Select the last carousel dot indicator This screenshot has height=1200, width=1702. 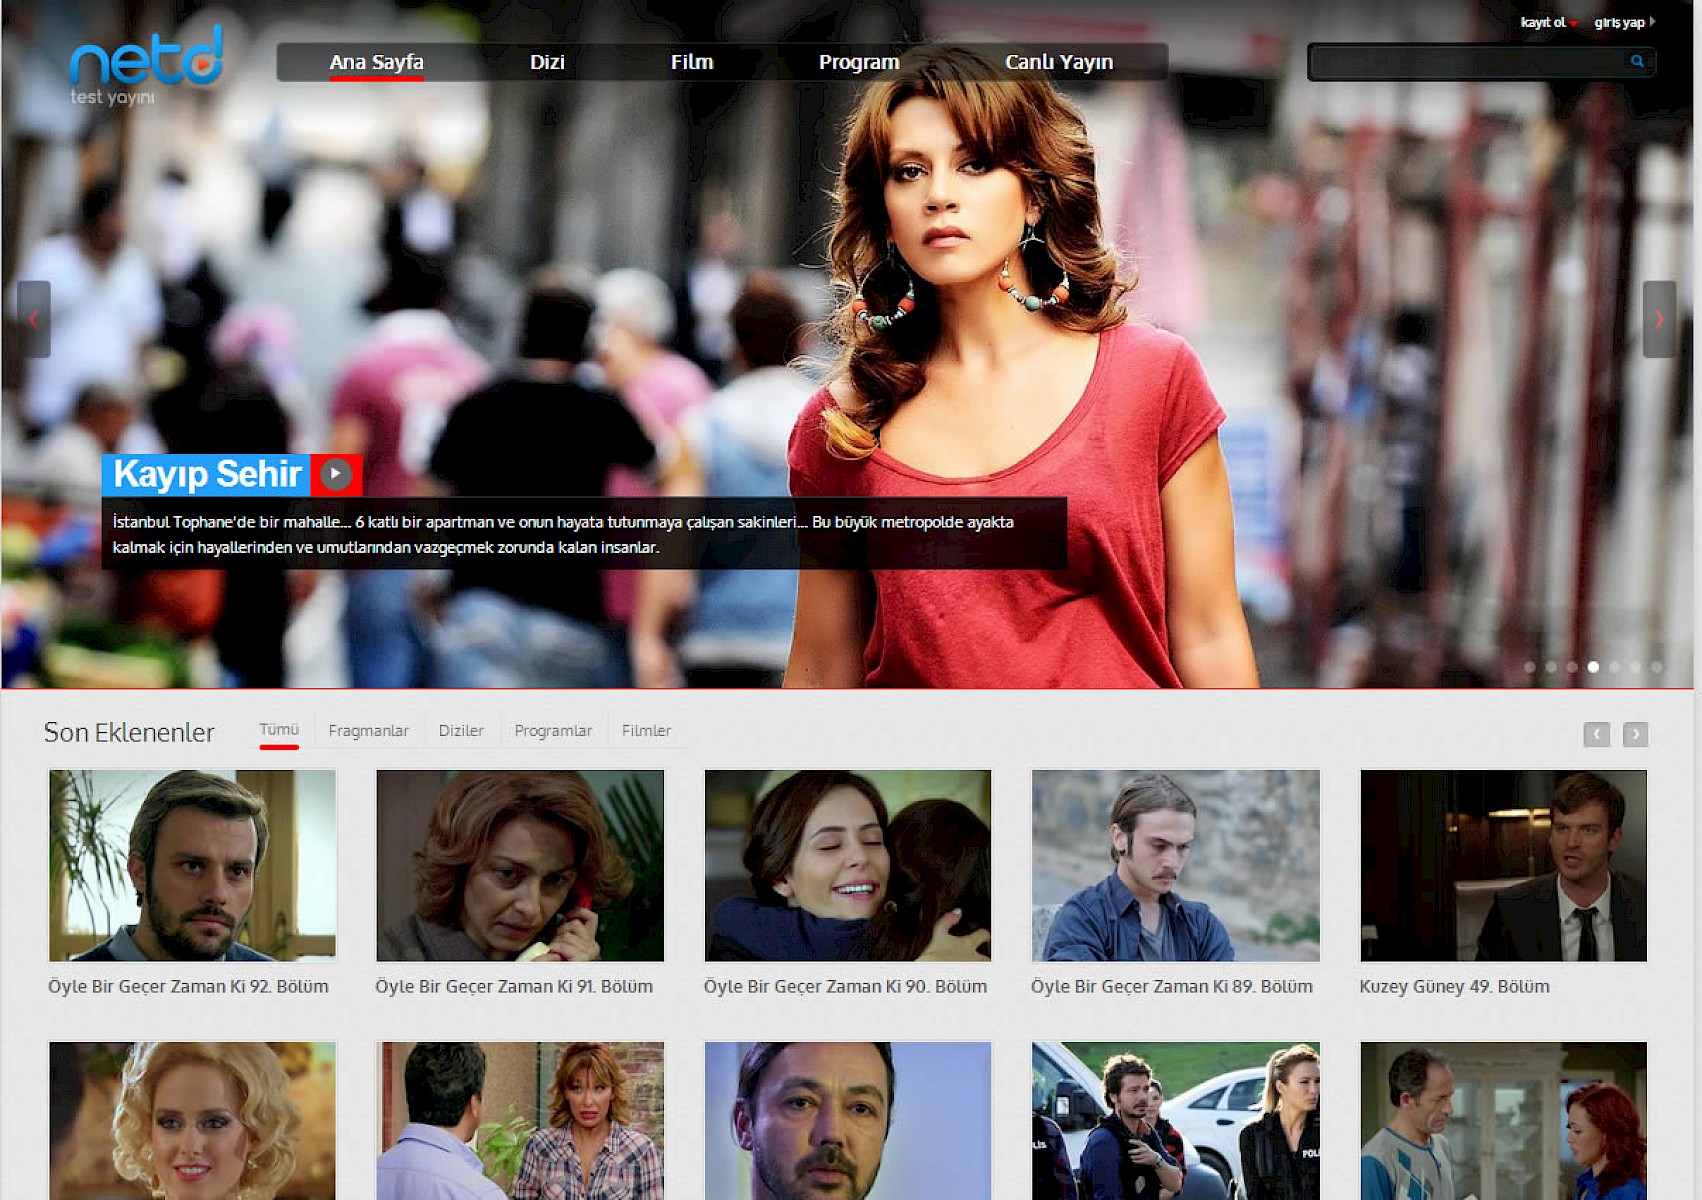[1657, 667]
